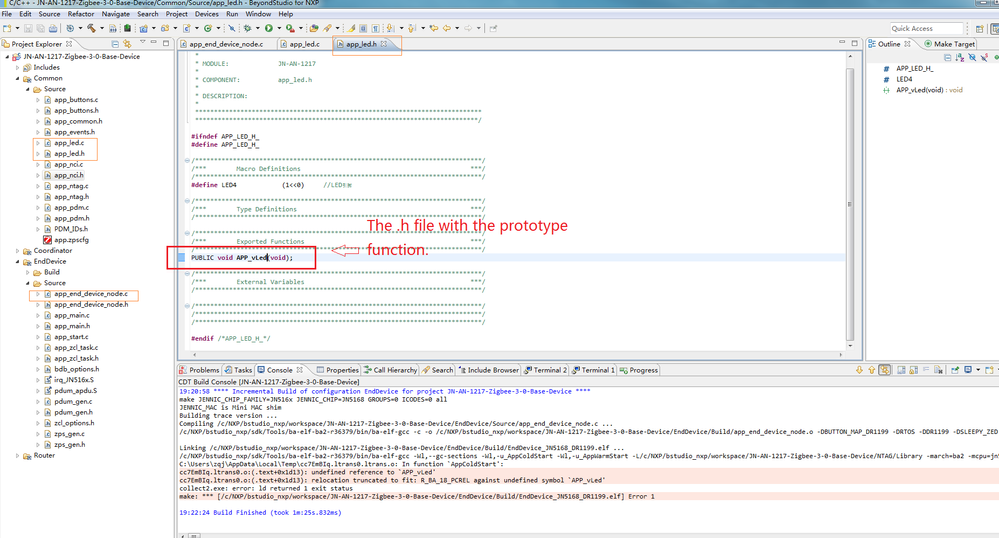The width and height of the screenshot is (999, 538).
Task: Toggle alphabetical Sort in Outline view
Action: 959,57
